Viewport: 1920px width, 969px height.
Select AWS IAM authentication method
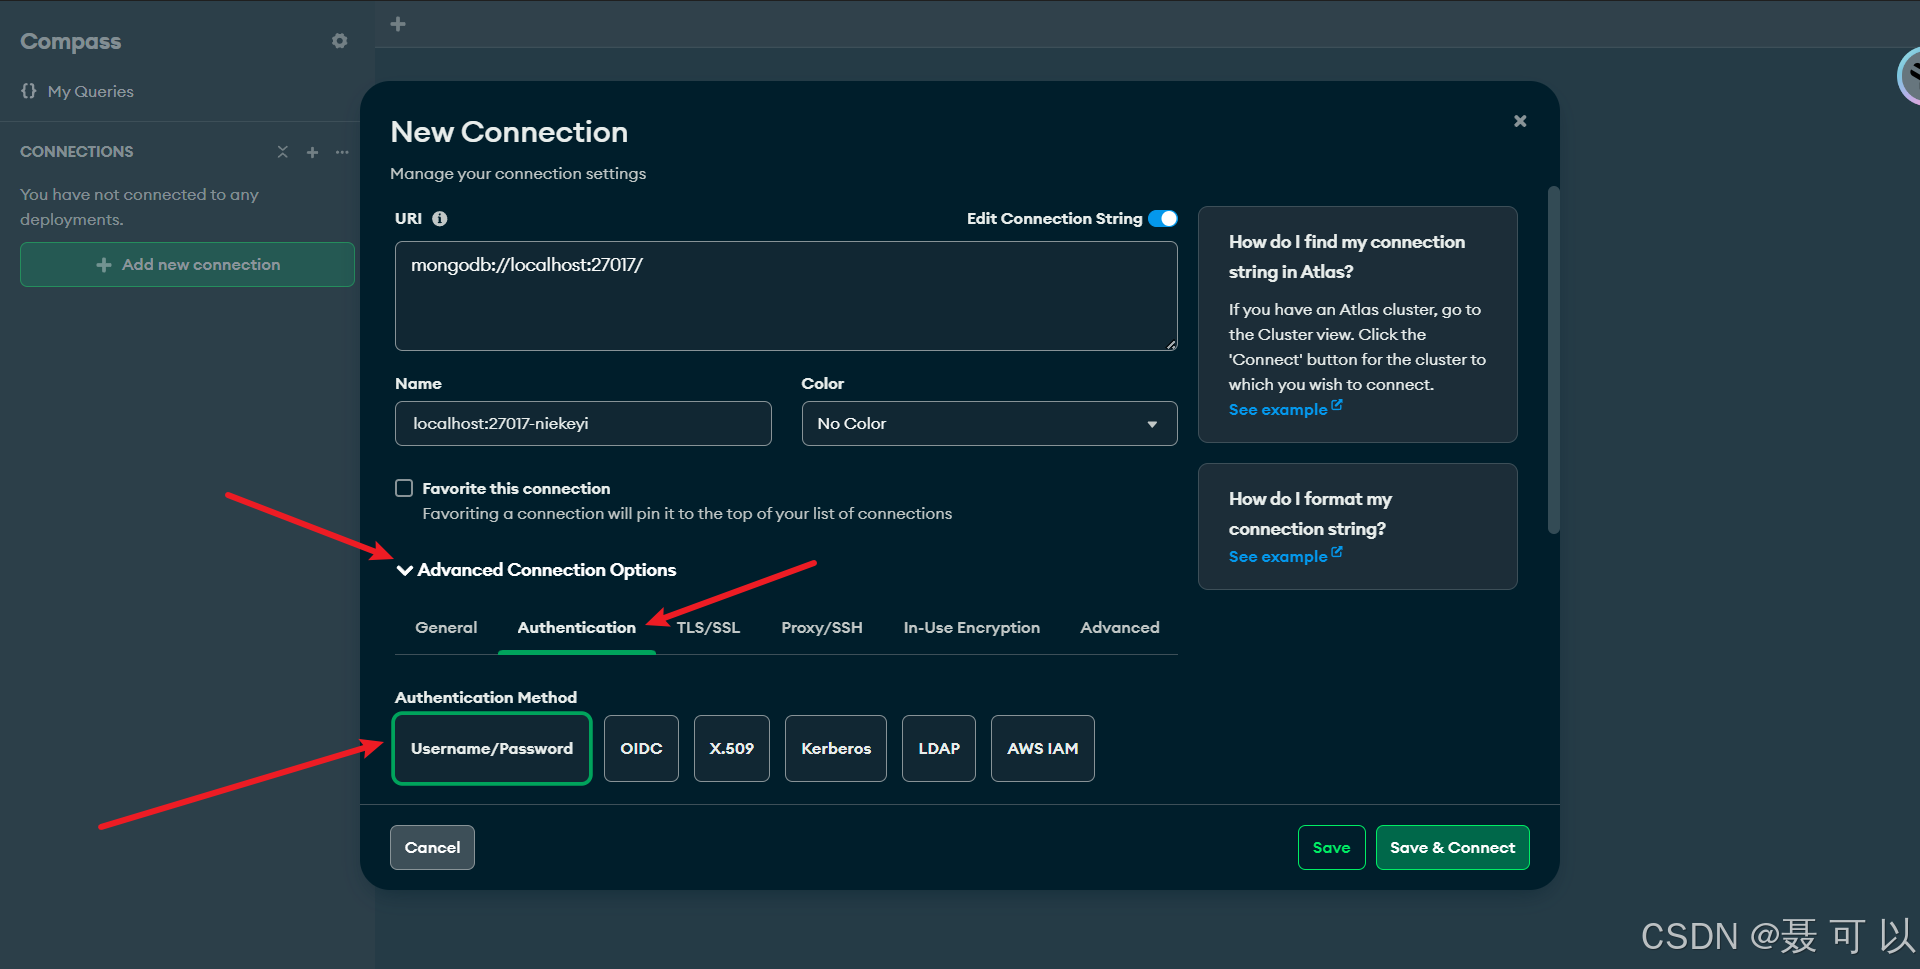tap(1043, 748)
